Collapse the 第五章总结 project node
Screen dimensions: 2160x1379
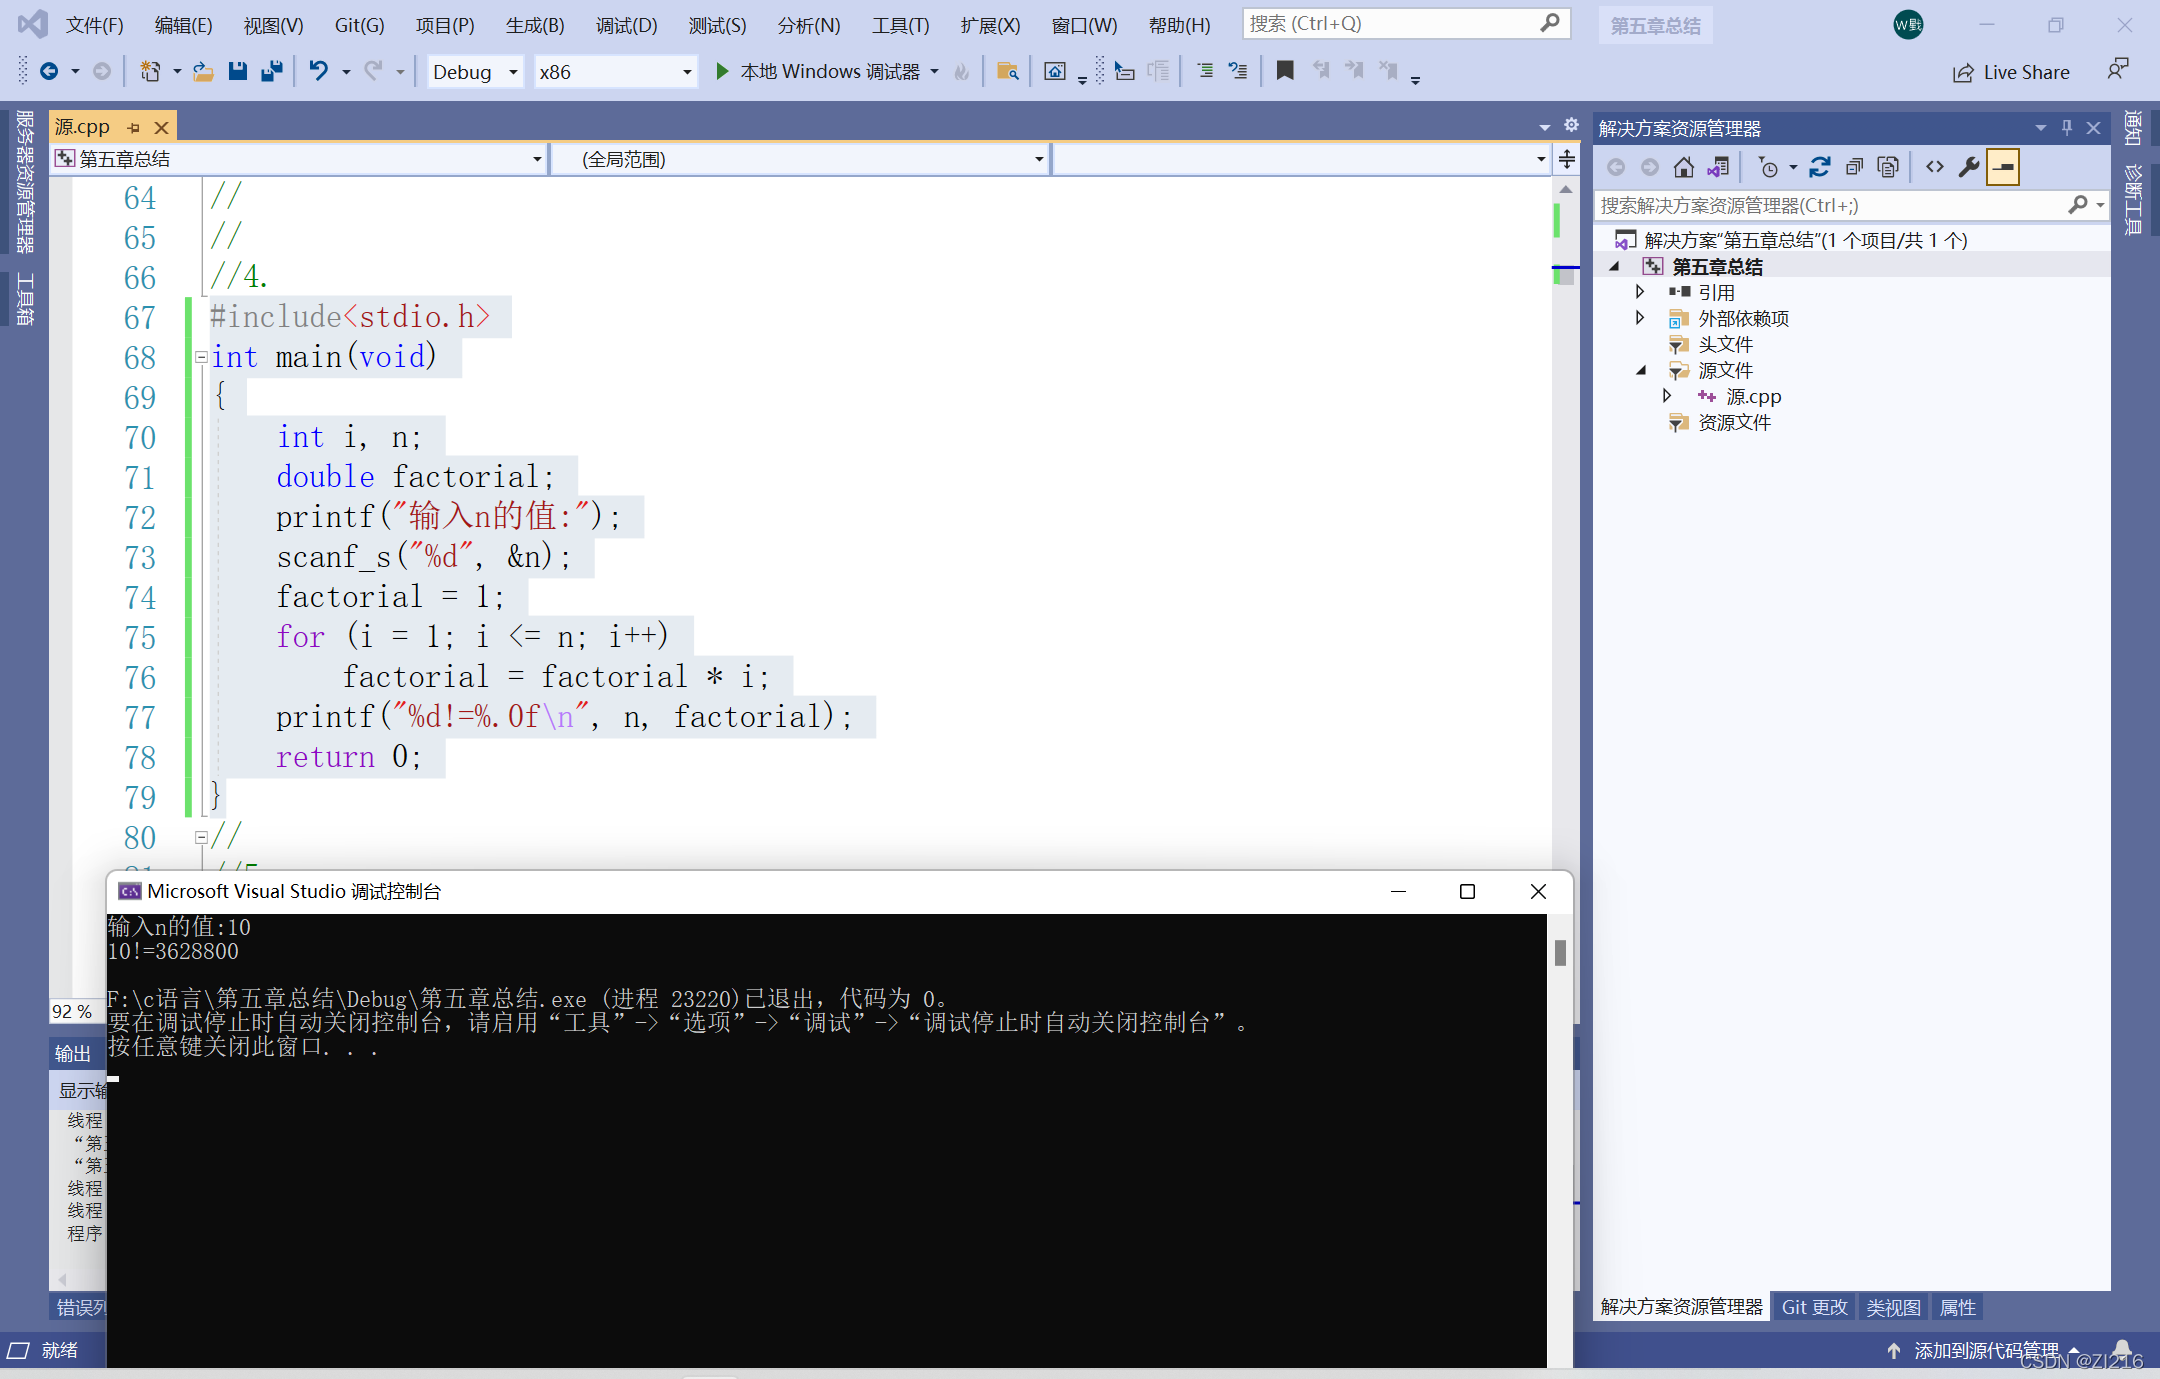click(1614, 266)
